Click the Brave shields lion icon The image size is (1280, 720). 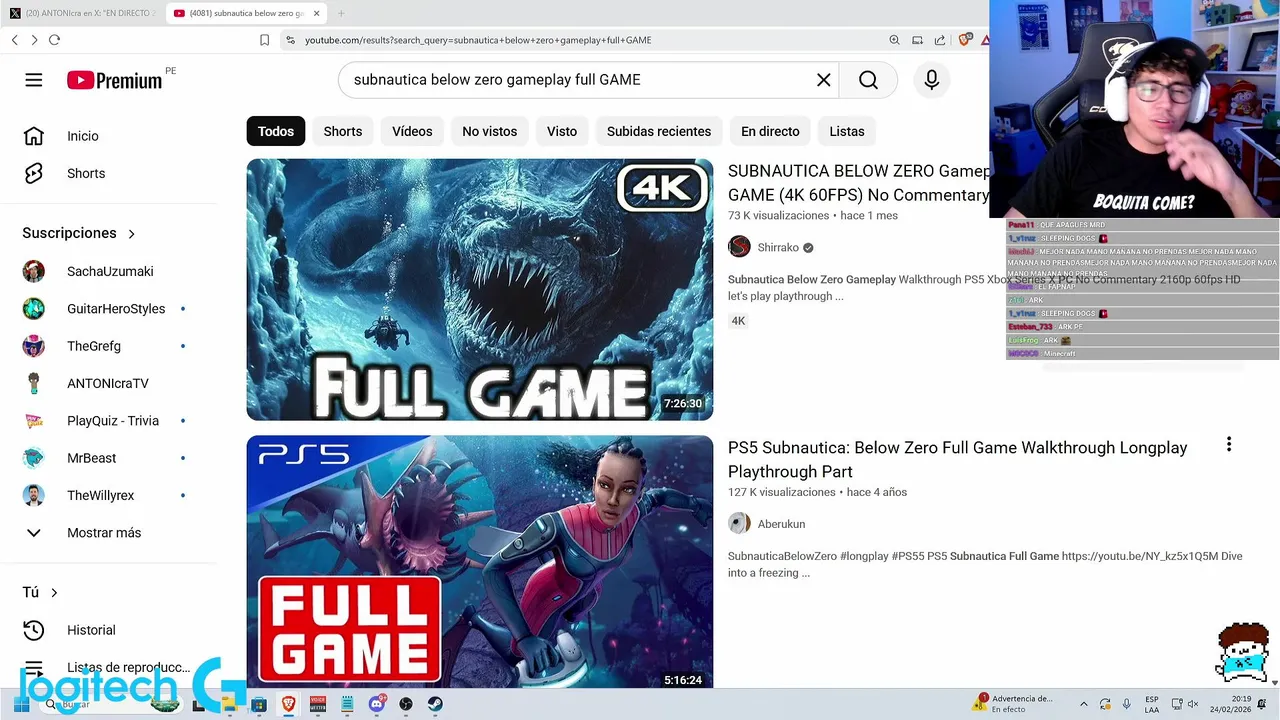[964, 40]
